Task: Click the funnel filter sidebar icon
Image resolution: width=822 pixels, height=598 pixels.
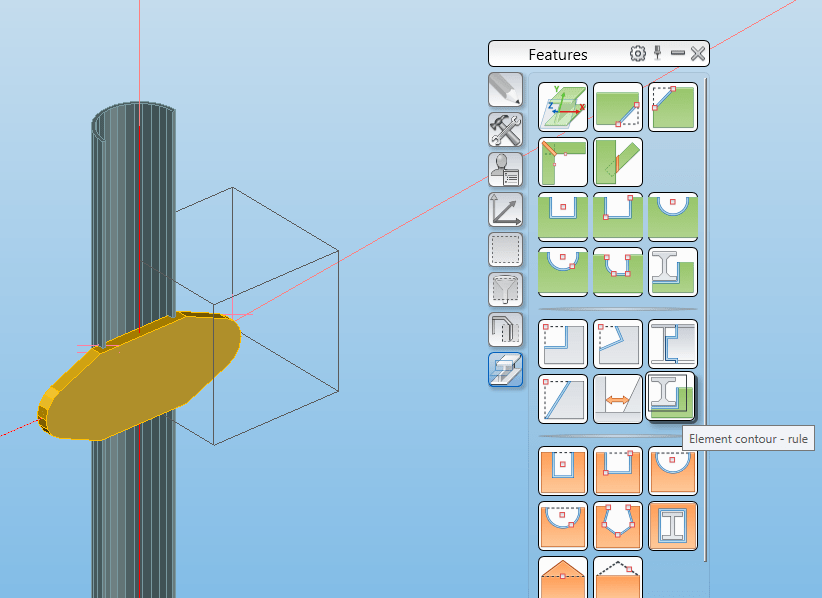Action: (x=506, y=290)
